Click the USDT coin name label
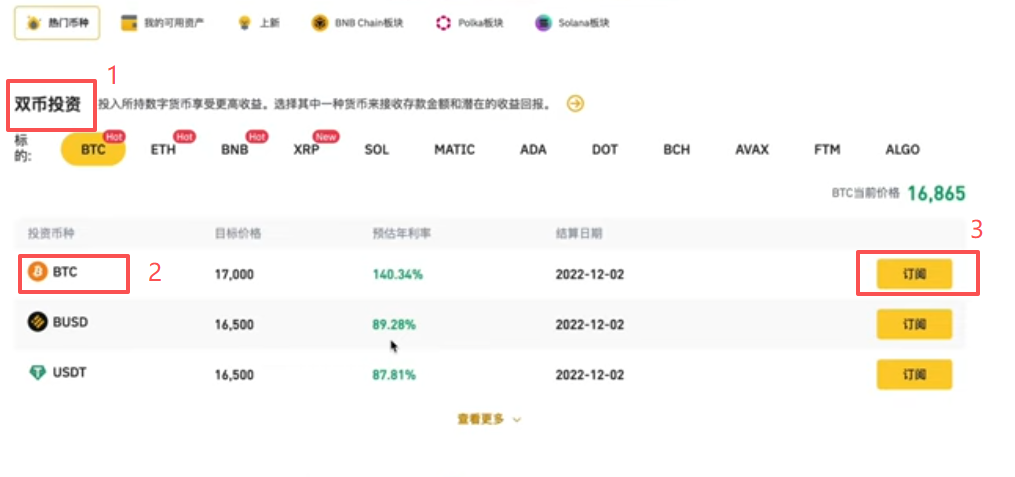This screenshot has height=477, width=1015. (x=70, y=373)
